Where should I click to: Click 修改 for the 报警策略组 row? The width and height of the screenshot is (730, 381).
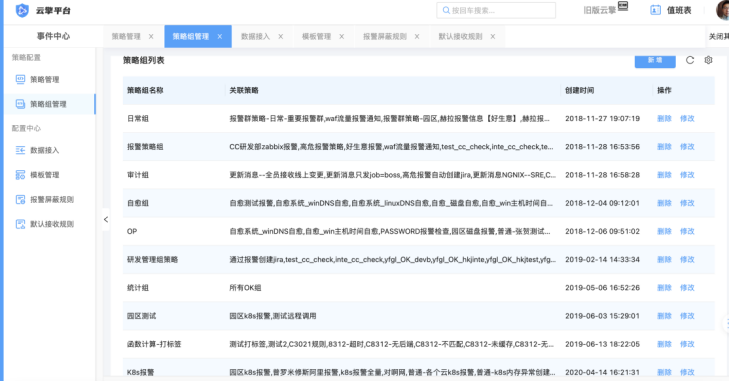(687, 147)
